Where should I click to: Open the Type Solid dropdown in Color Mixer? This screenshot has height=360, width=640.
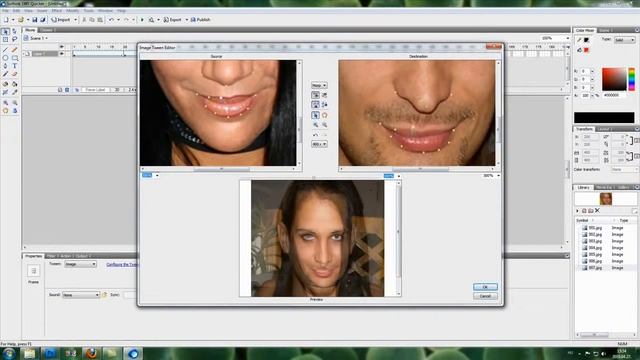[624, 40]
